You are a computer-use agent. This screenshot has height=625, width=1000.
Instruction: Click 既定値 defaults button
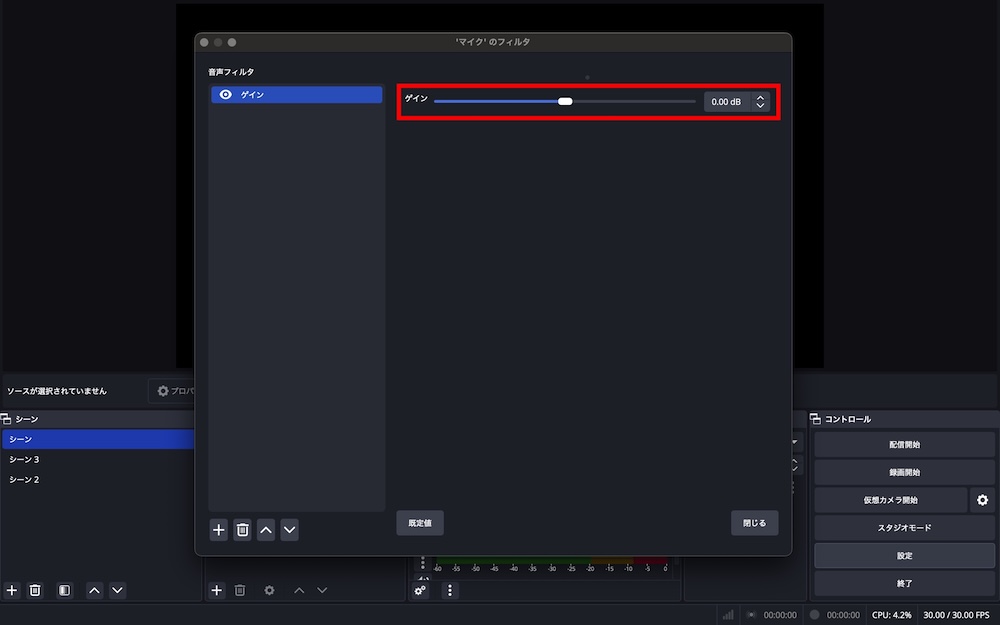click(420, 523)
